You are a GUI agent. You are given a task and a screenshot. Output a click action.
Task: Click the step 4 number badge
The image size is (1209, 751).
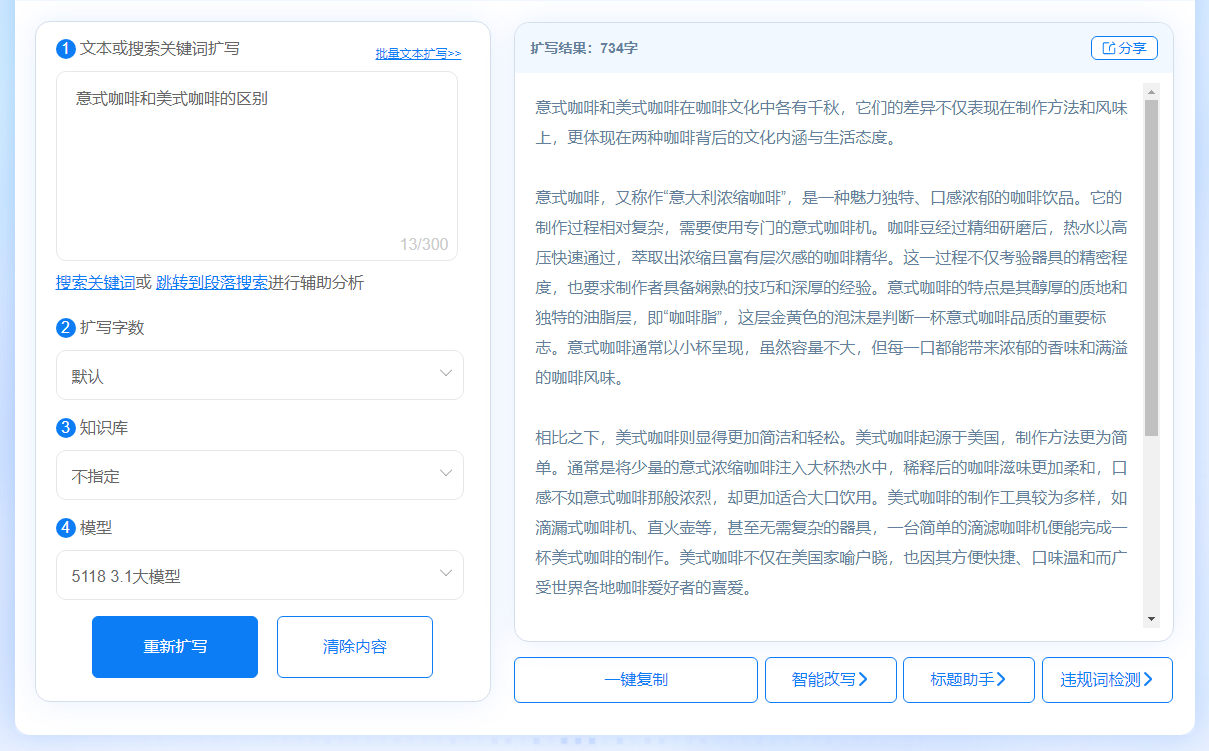[x=66, y=528]
